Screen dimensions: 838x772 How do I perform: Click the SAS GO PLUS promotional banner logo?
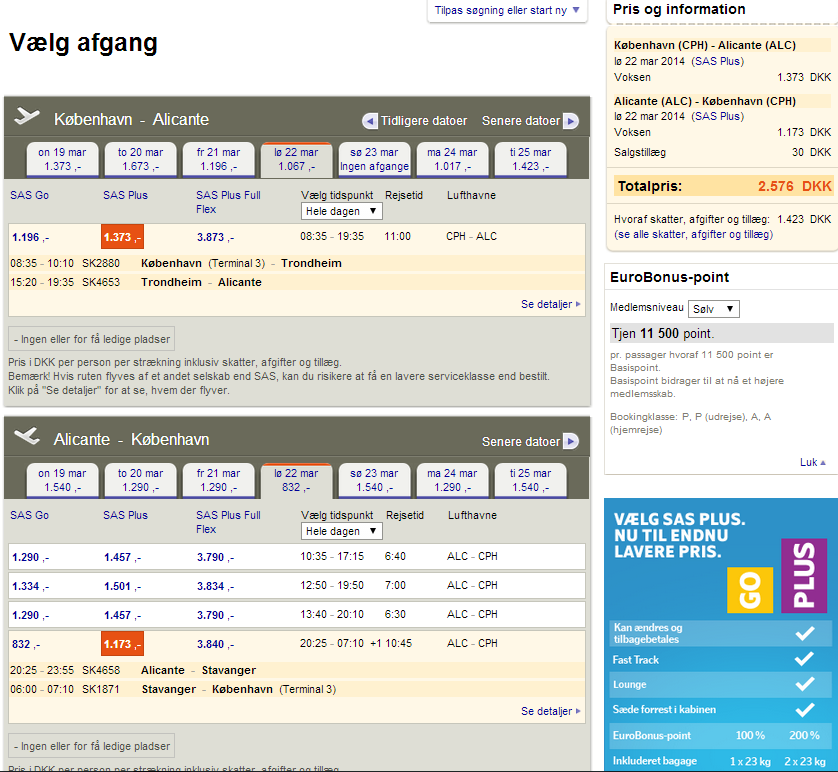coord(776,575)
